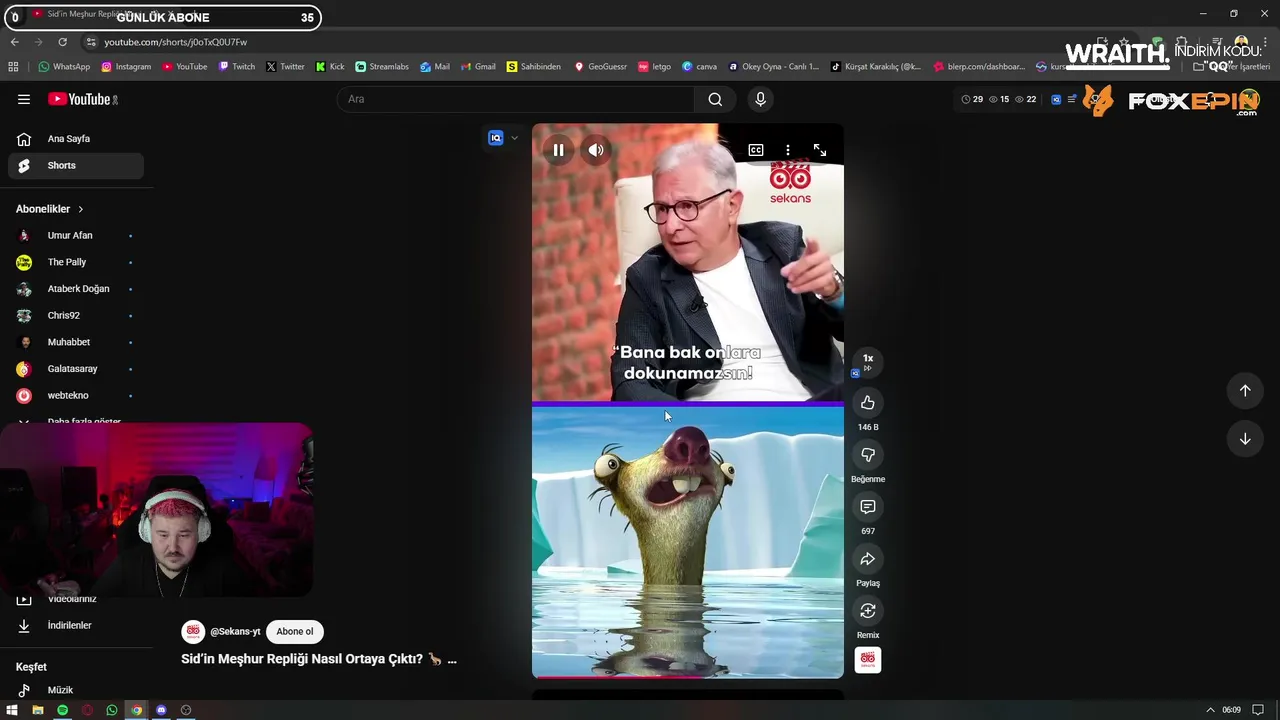Dislike the Short (Beğenme)
This screenshot has width=1280, height=720.
pos(868,455)
